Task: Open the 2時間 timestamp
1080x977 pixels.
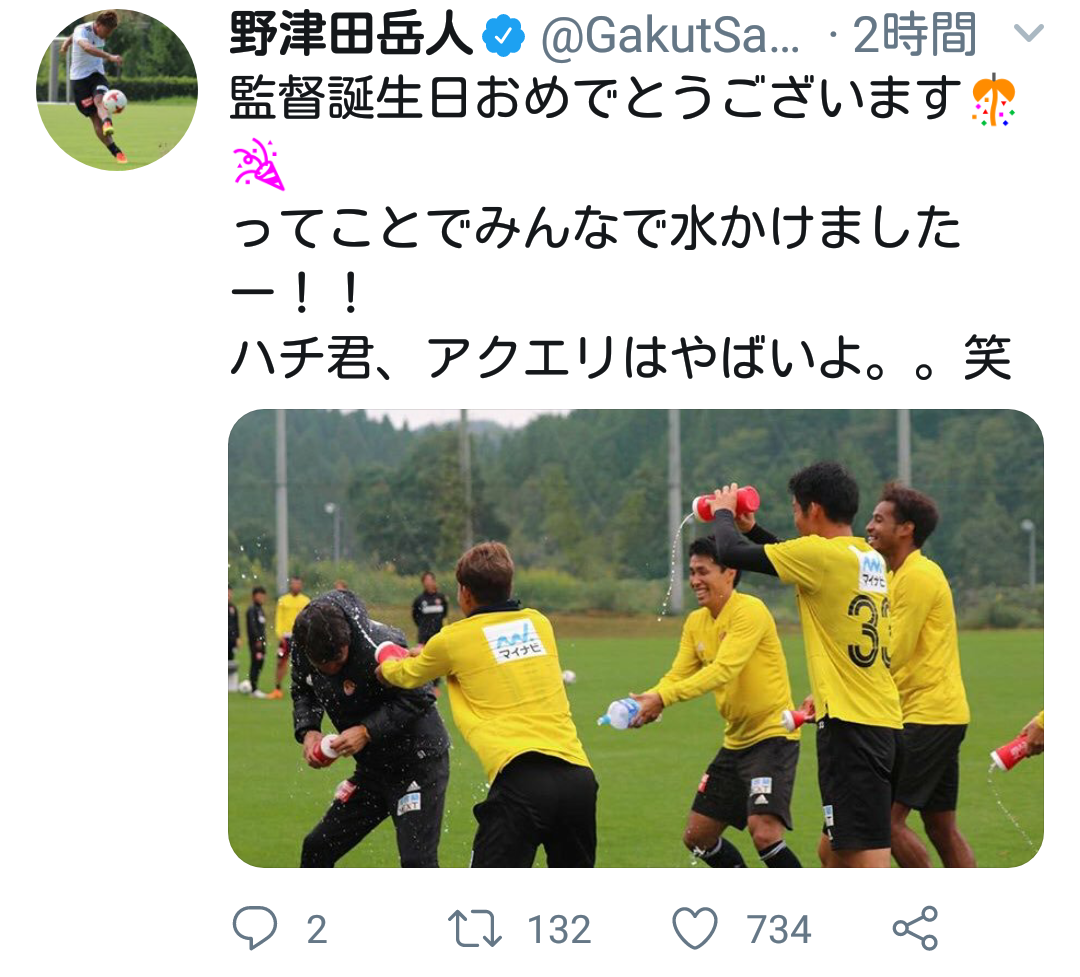Action: [x=915, y=34]
